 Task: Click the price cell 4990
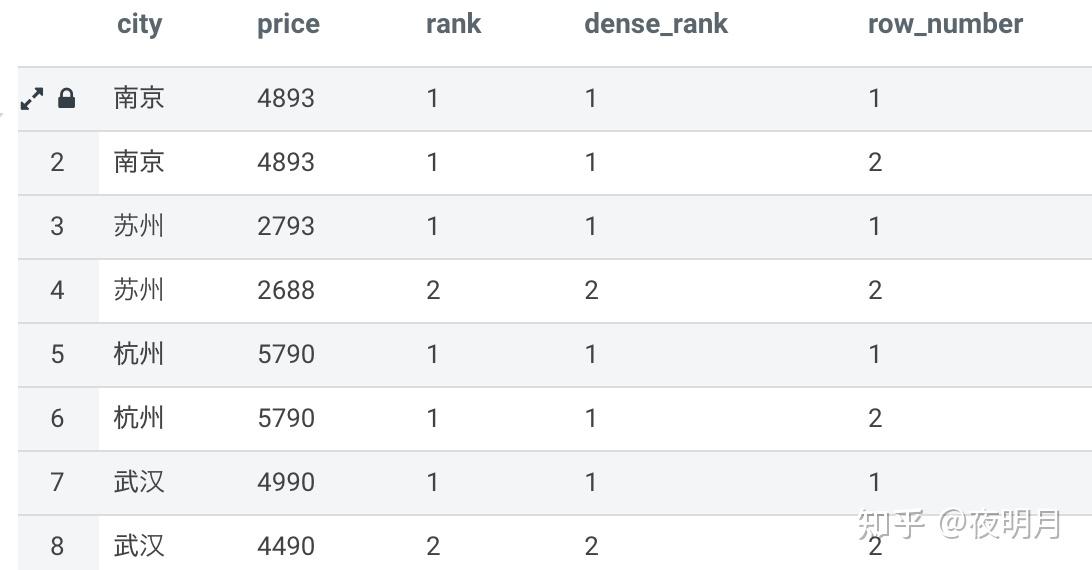pos(286,482)
